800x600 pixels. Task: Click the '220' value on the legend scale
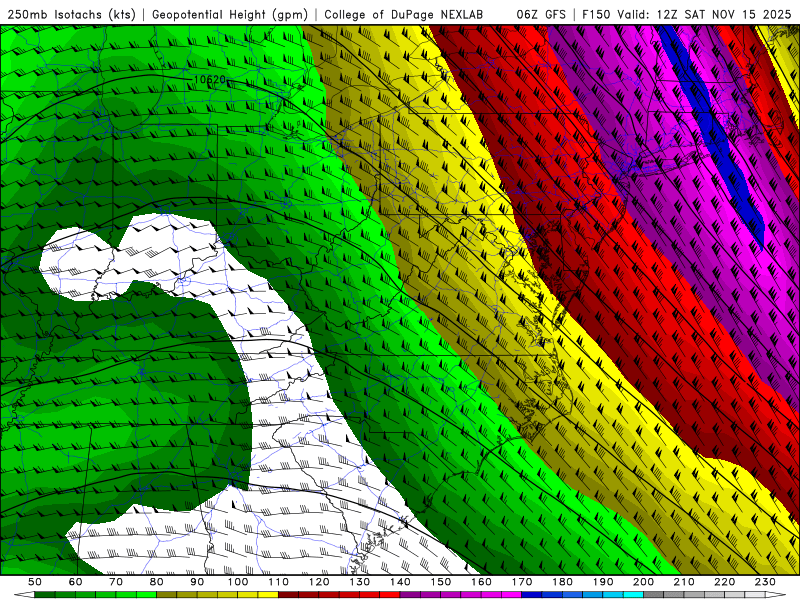pos(724,582)
